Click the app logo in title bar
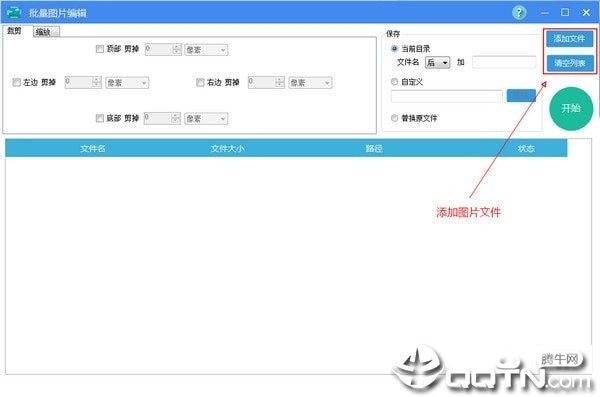The image size is (600, 397). click(x=14, y=13)
